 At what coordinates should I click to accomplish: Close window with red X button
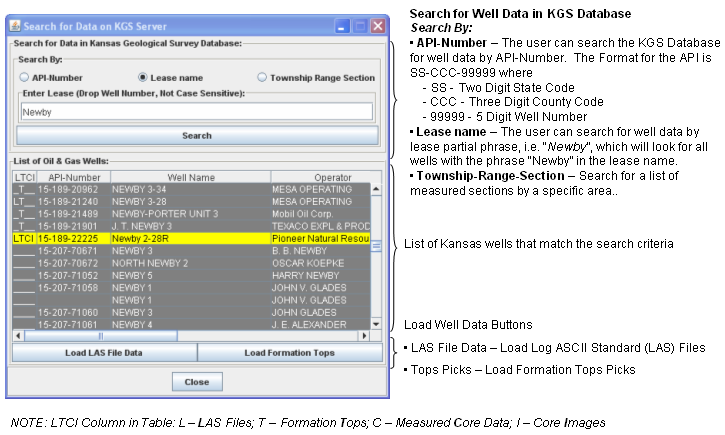(x=378, y=26)
